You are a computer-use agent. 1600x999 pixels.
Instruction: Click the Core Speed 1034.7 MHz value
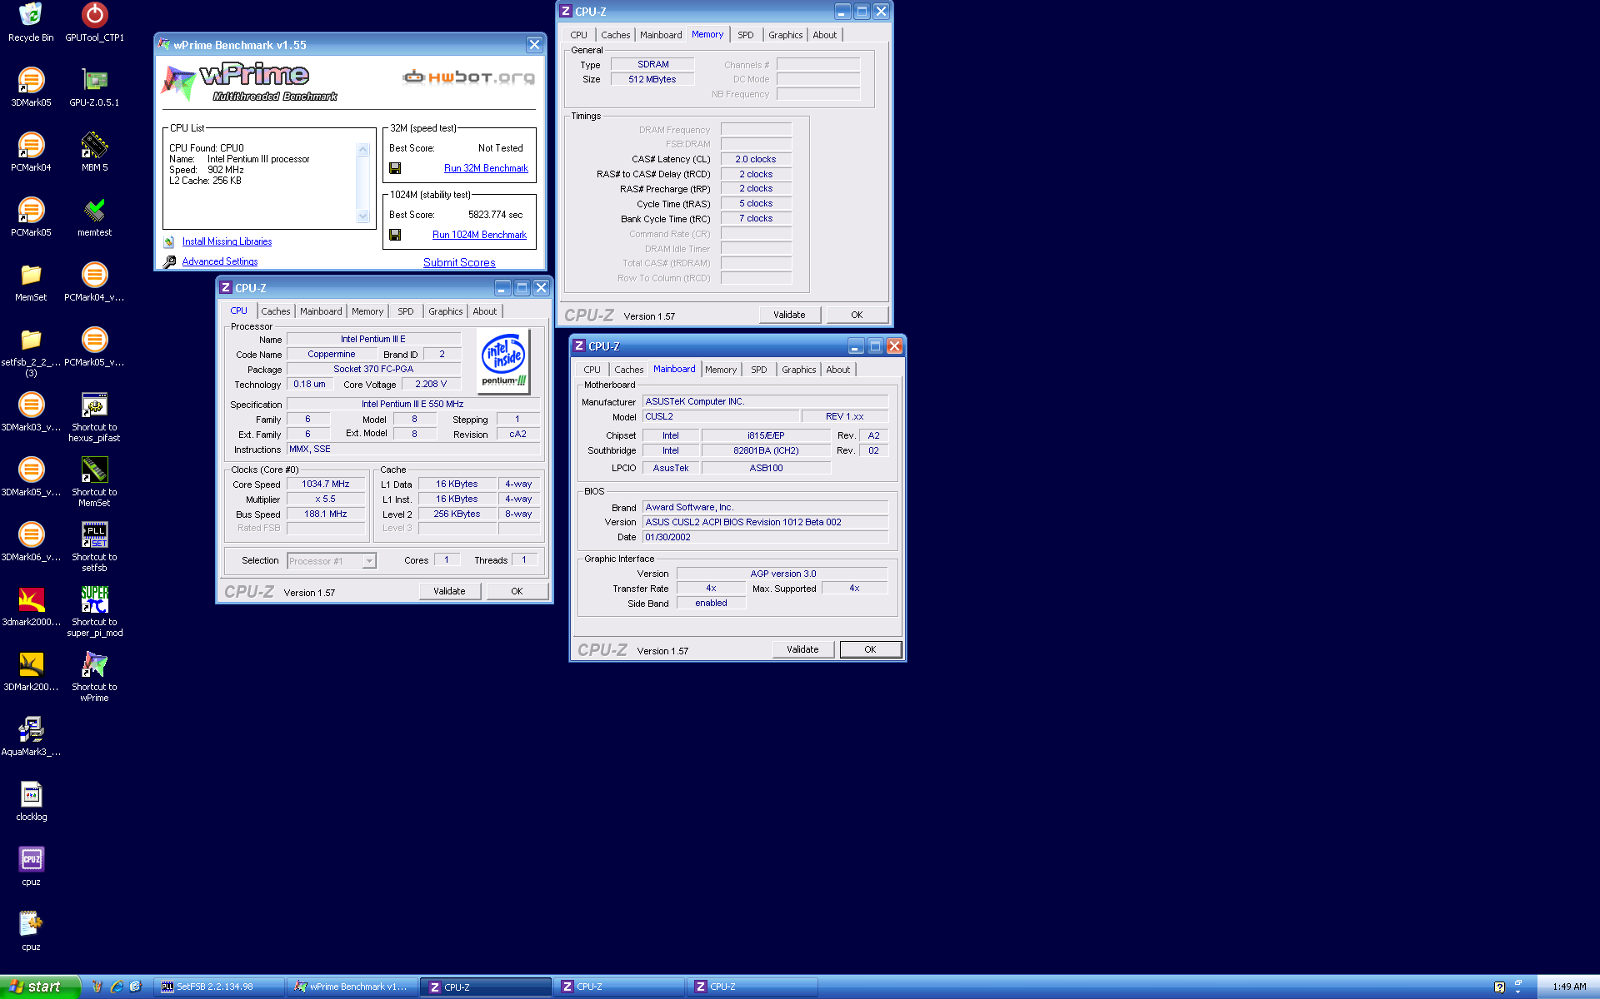click(326, 484)
